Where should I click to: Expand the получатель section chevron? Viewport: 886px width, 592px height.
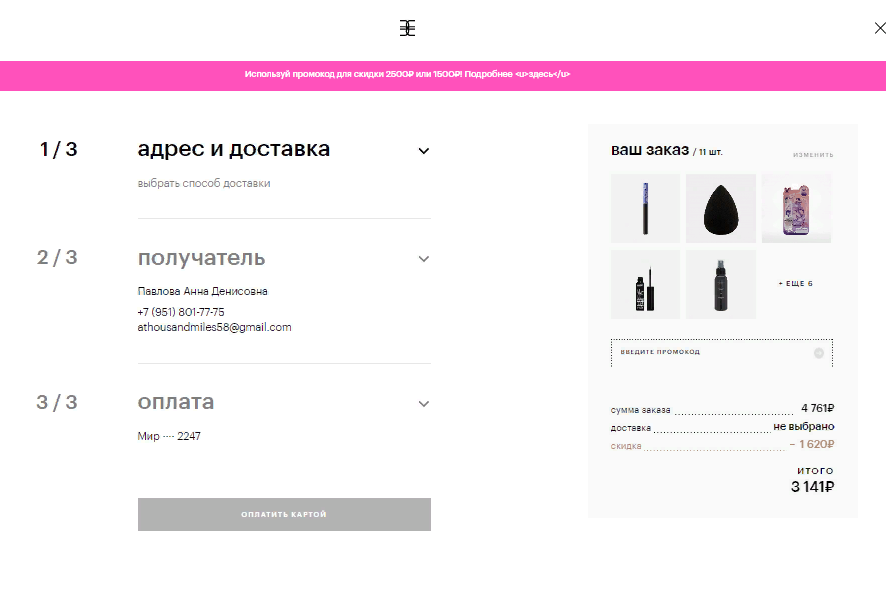(424, 259)
